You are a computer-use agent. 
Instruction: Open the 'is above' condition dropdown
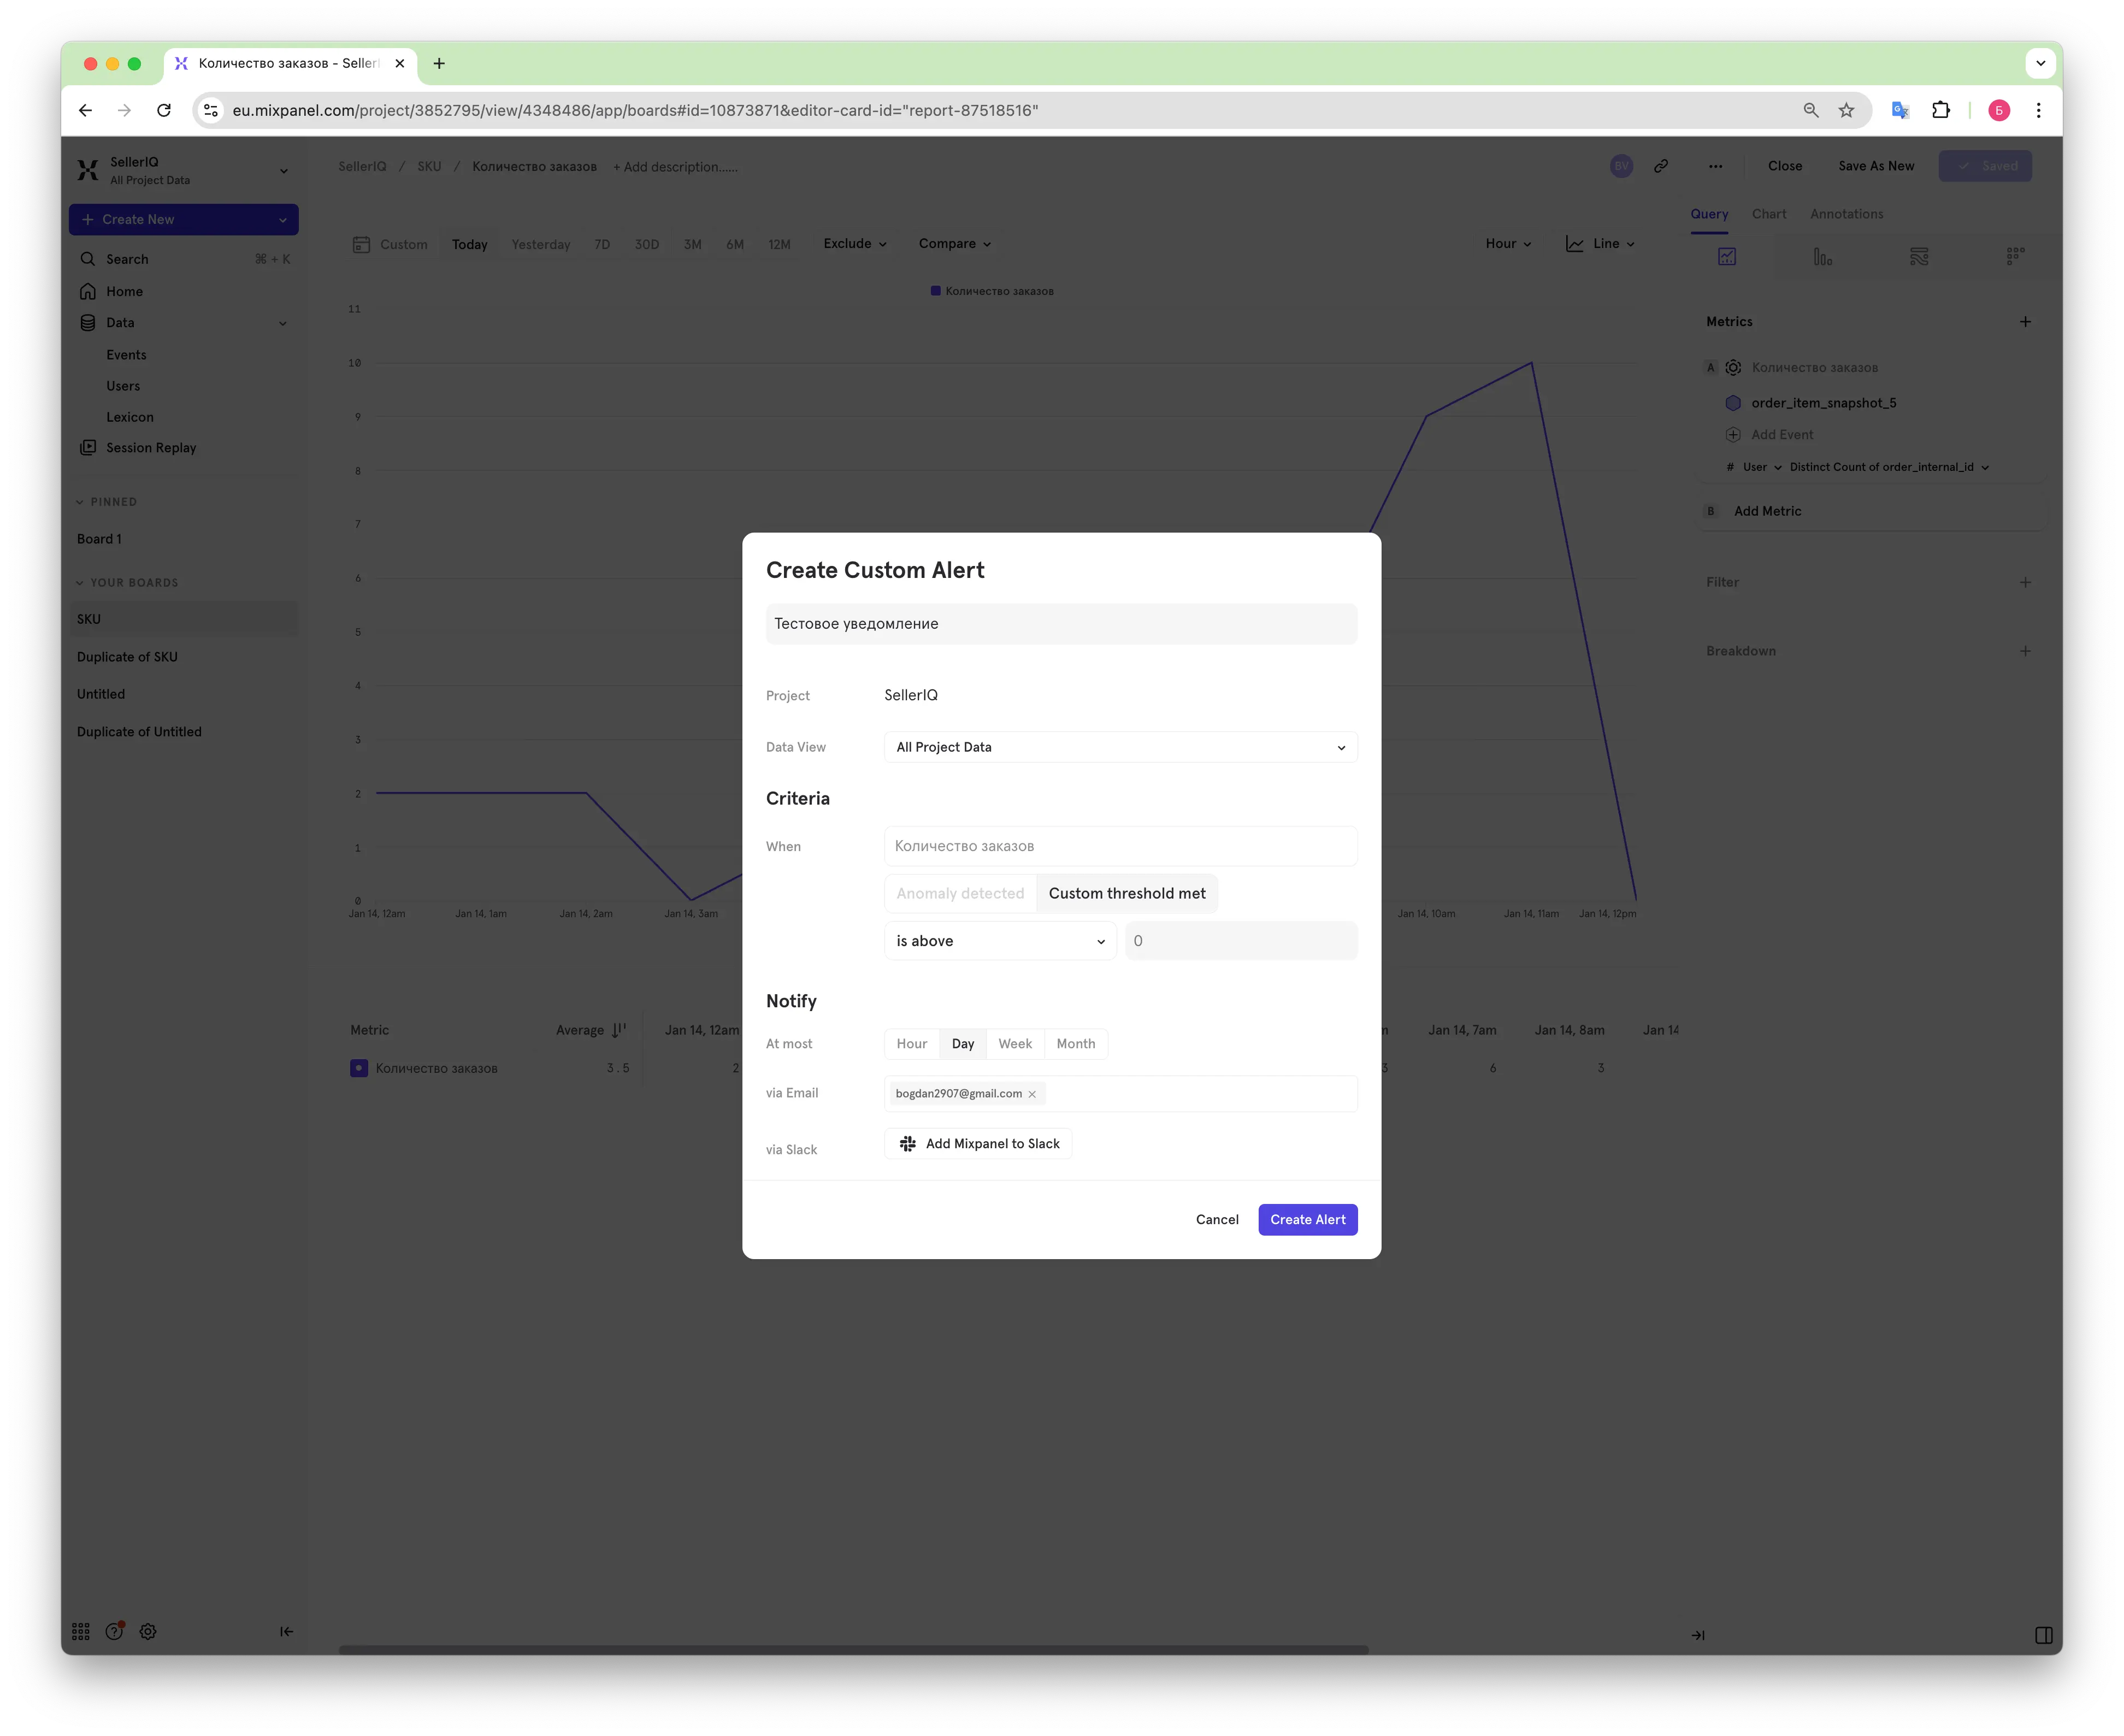(1000, 941)
